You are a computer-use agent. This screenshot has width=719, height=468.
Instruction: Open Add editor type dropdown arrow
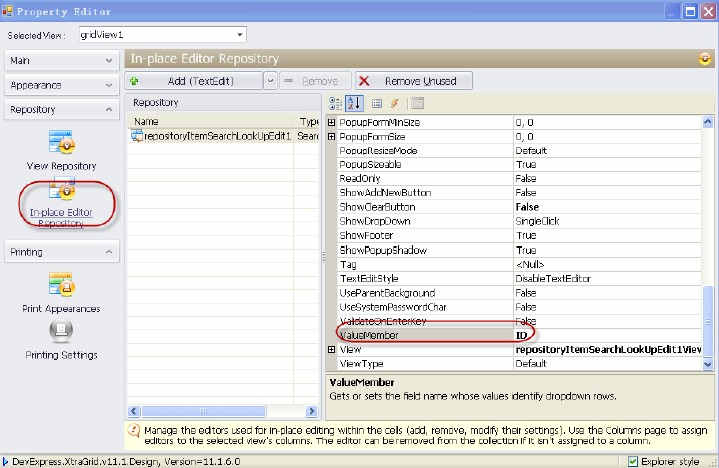[270, 81]
